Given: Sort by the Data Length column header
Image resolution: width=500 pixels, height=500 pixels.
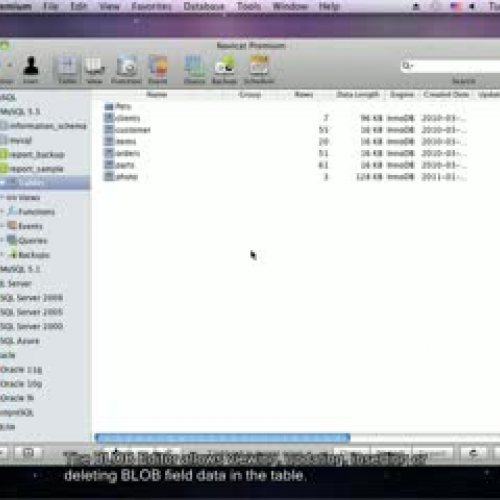Looking at the screenshot, I should [358, 95].
